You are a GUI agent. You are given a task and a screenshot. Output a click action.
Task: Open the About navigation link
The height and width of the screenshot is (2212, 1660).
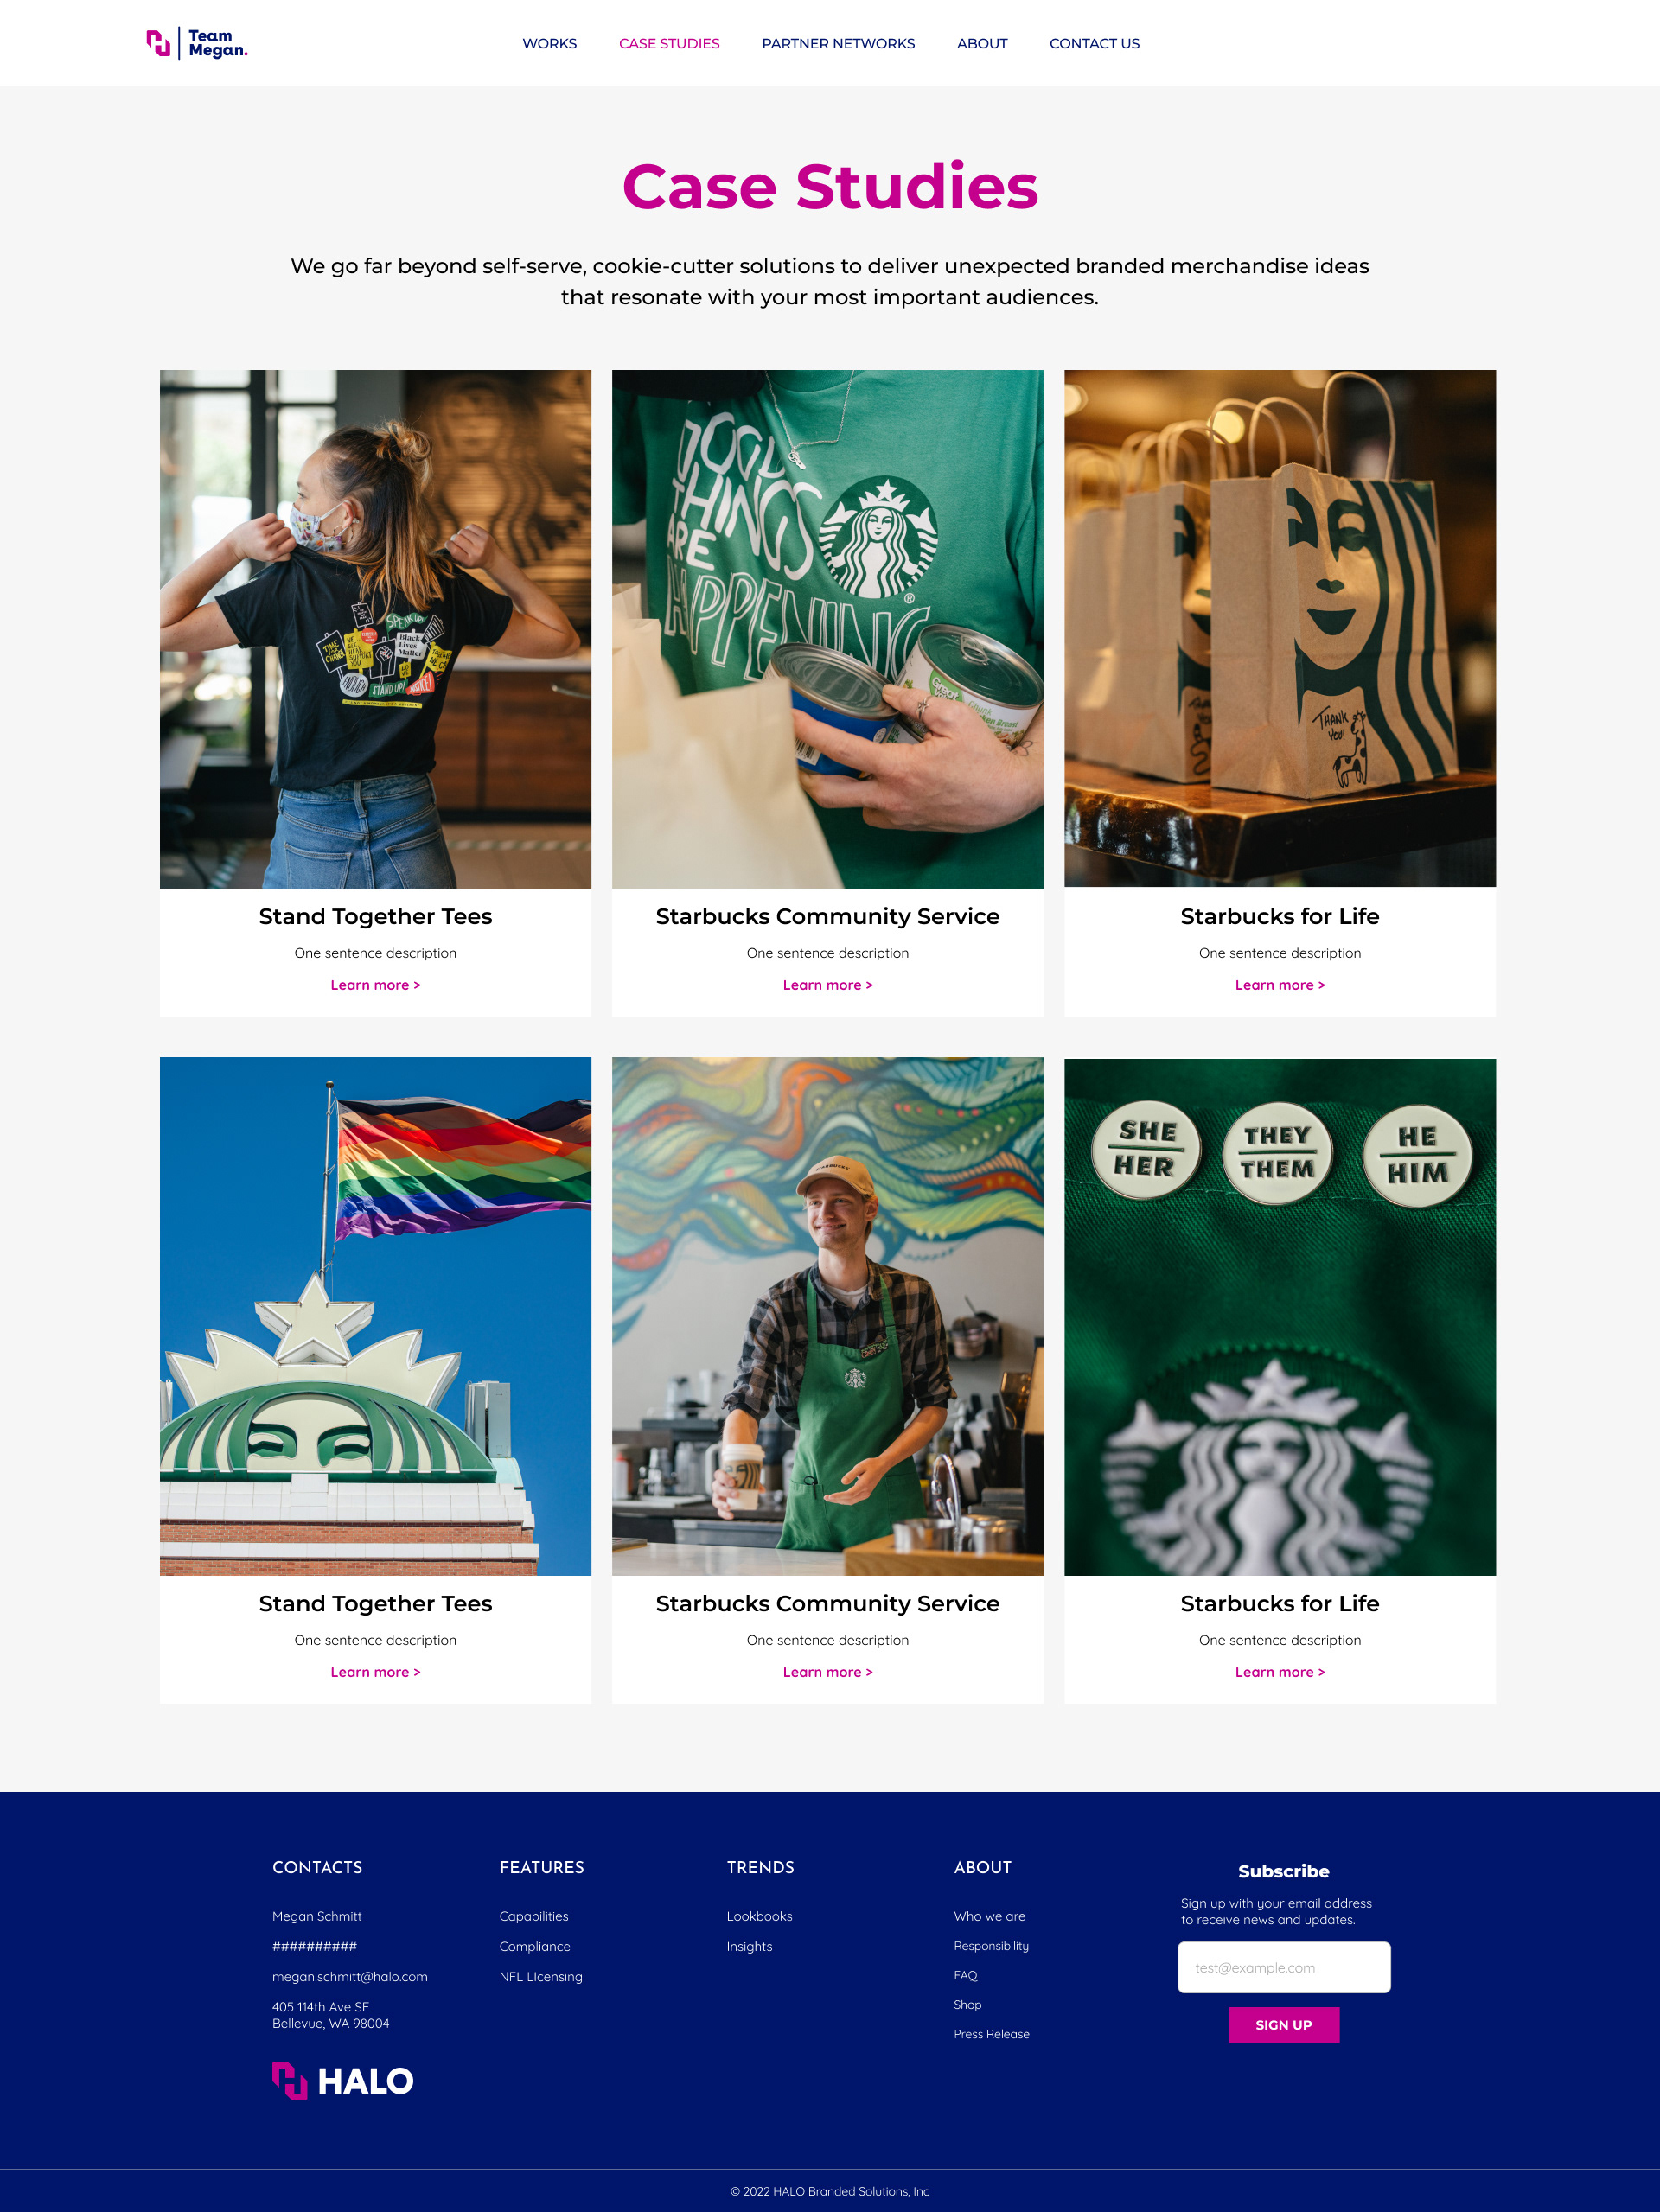pos(982,43)
